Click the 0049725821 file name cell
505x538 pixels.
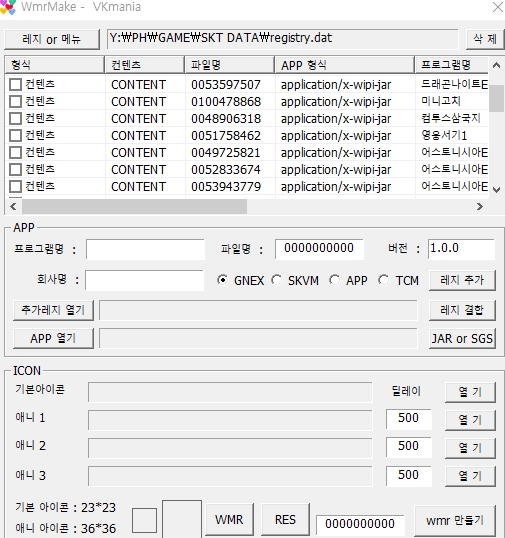[226, 153]
